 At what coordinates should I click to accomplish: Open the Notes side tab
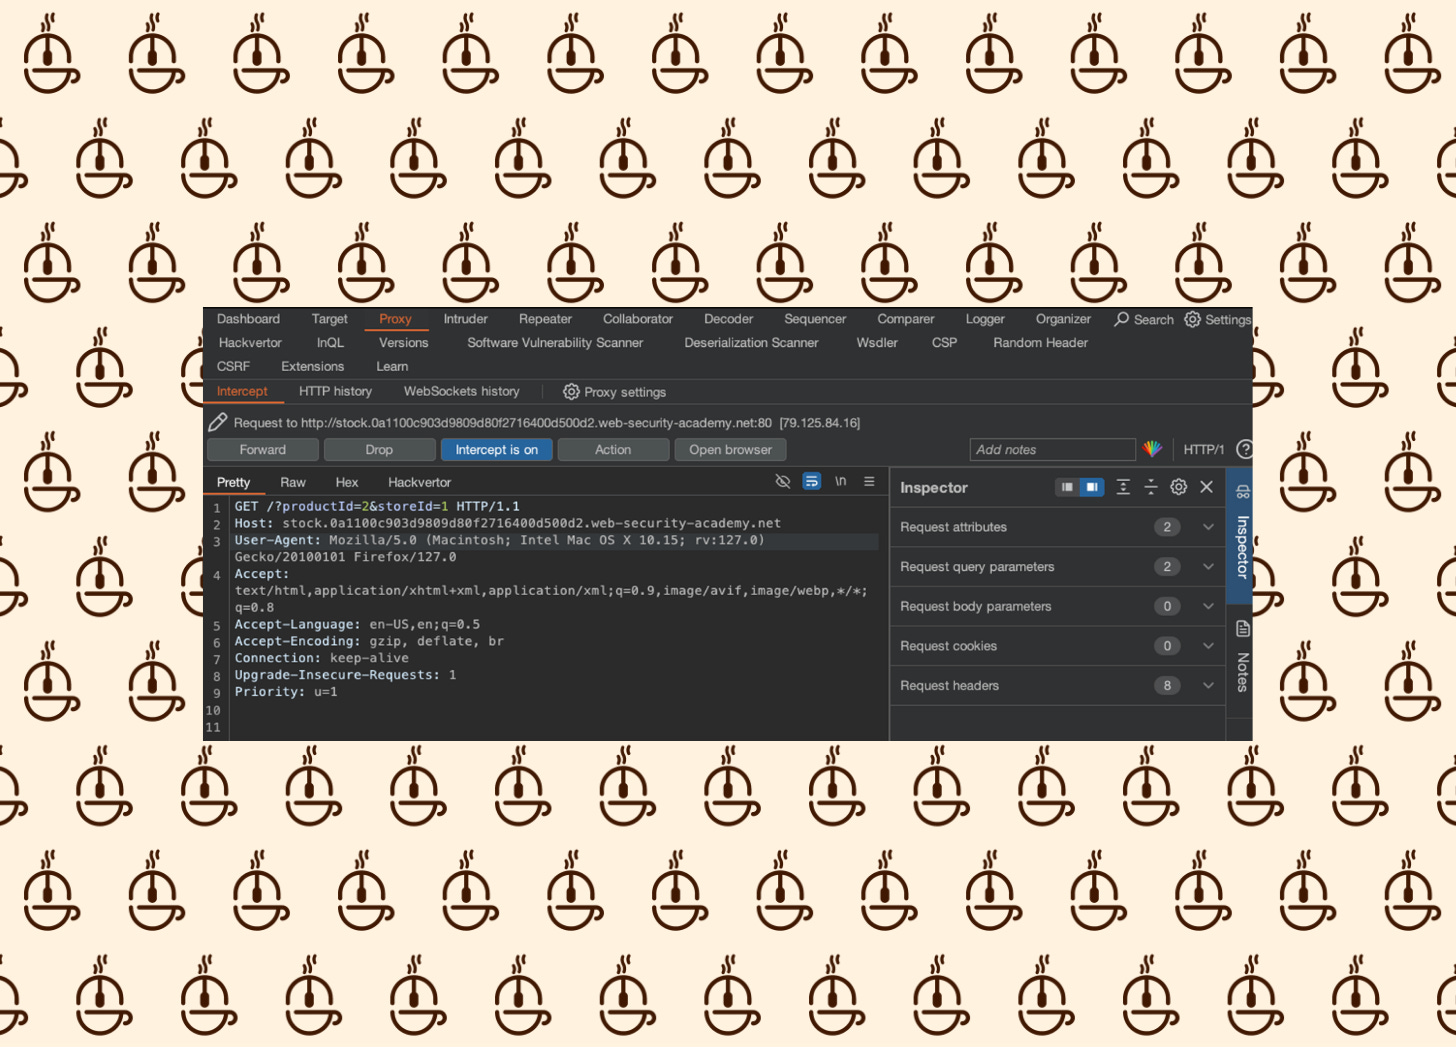coord(1242,658)
